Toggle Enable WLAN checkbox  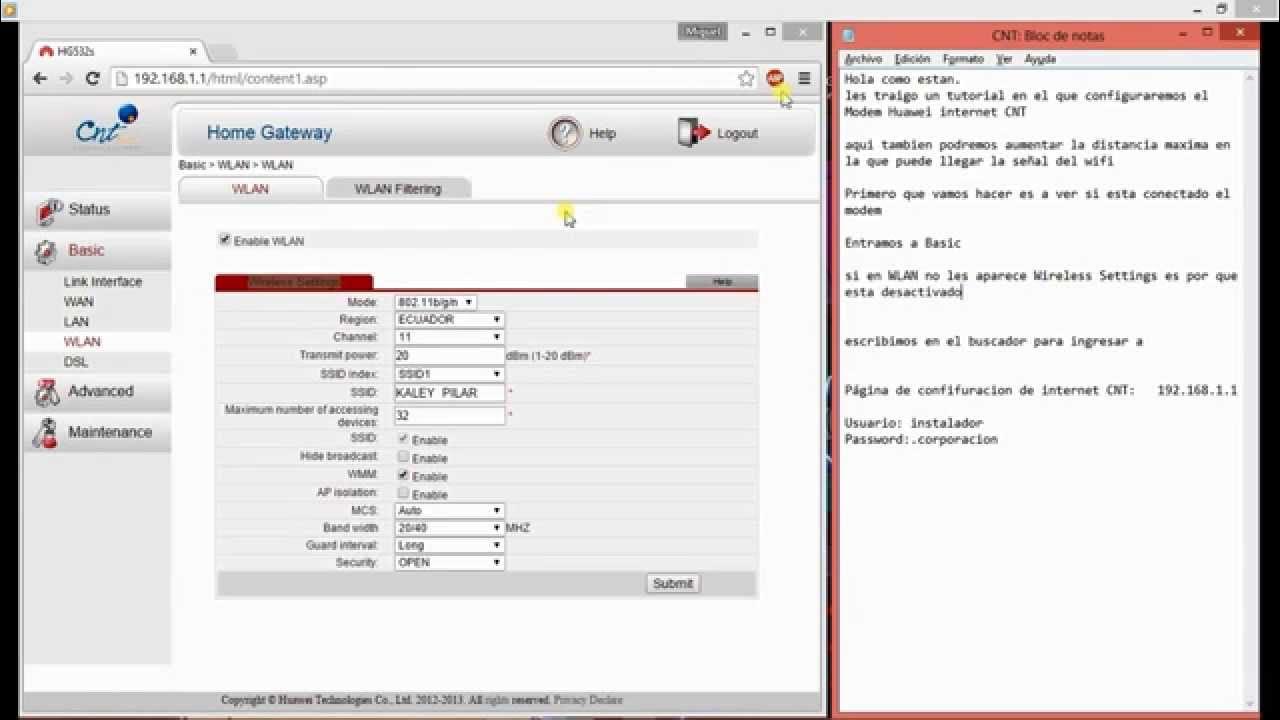[225, 240]
